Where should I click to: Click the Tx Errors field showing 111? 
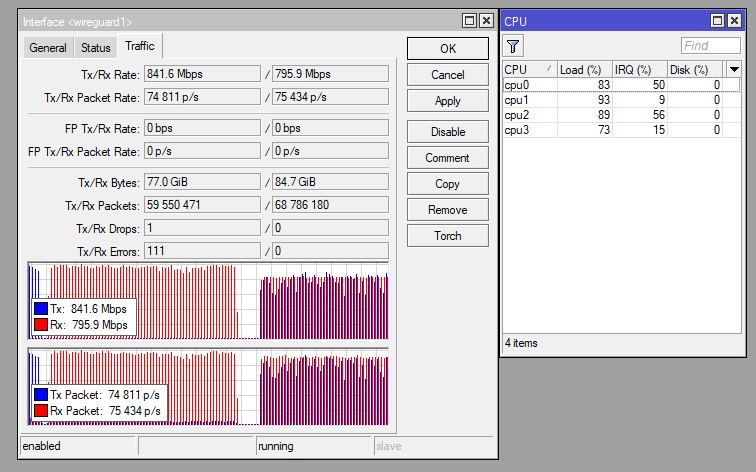click(202, 251)
